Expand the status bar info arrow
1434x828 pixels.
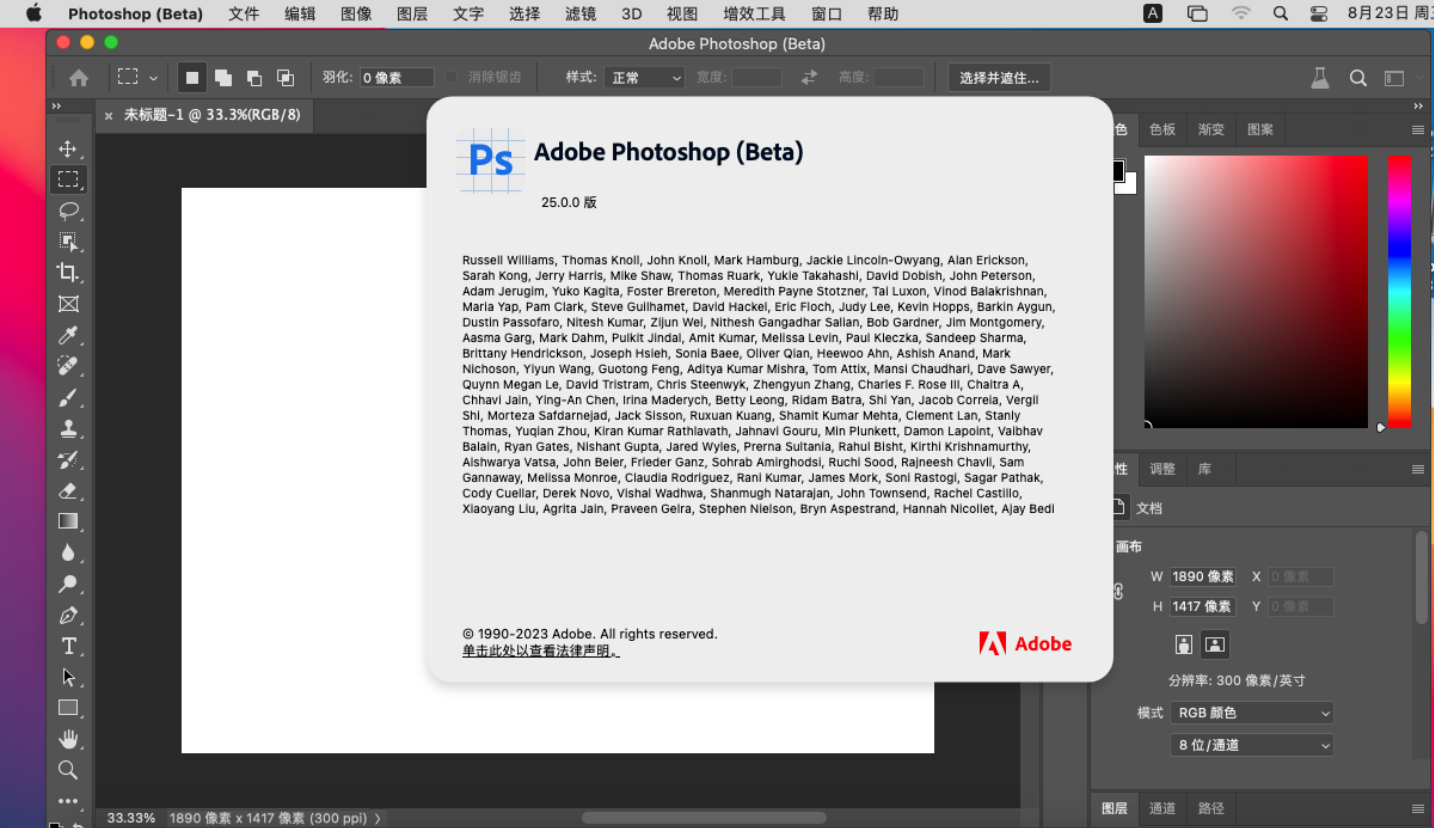tap(377, 818)
